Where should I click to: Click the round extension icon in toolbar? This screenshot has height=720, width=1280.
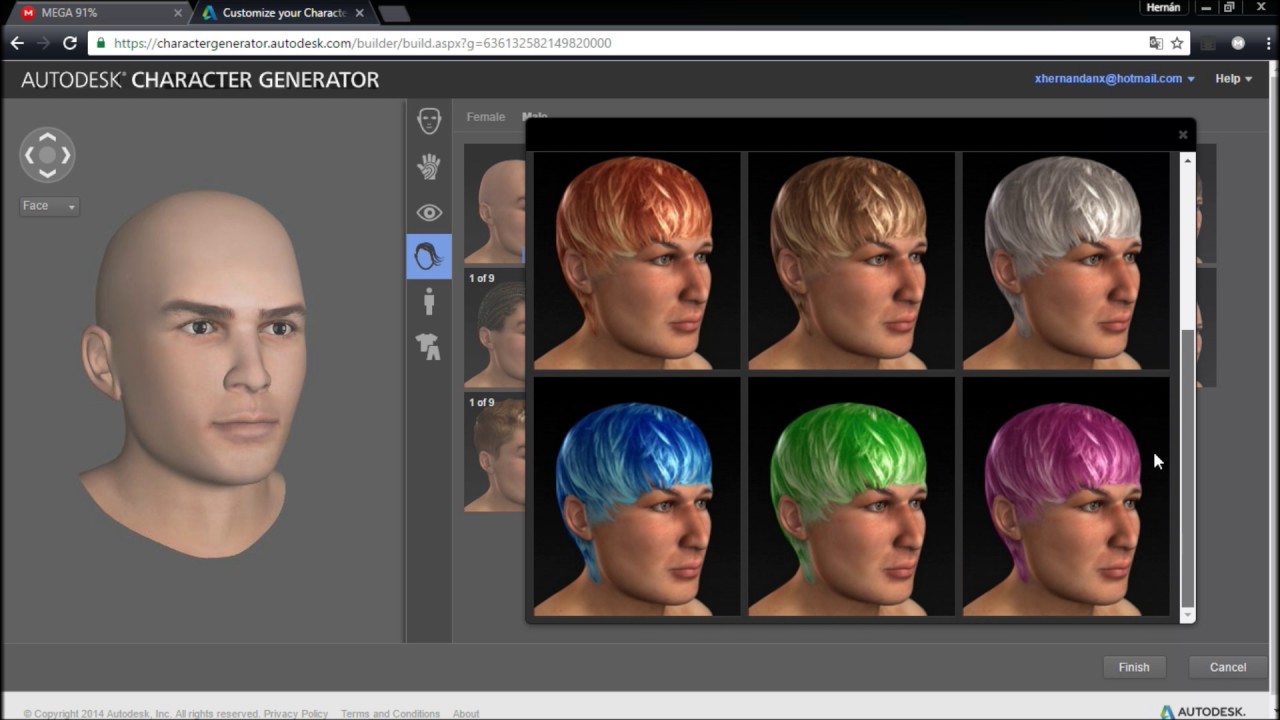[1238, 43]
